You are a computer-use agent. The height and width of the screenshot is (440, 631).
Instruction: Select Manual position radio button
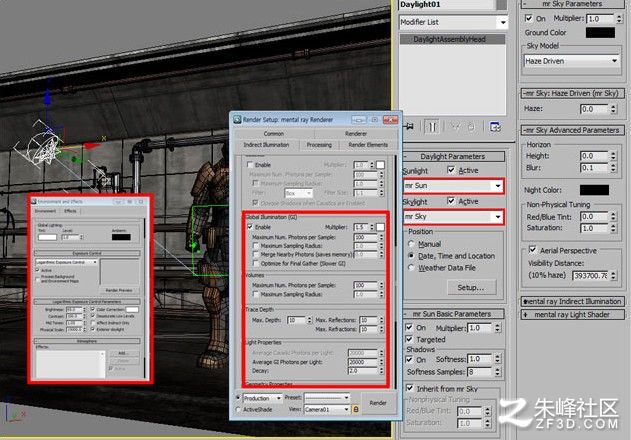[411, 244]
